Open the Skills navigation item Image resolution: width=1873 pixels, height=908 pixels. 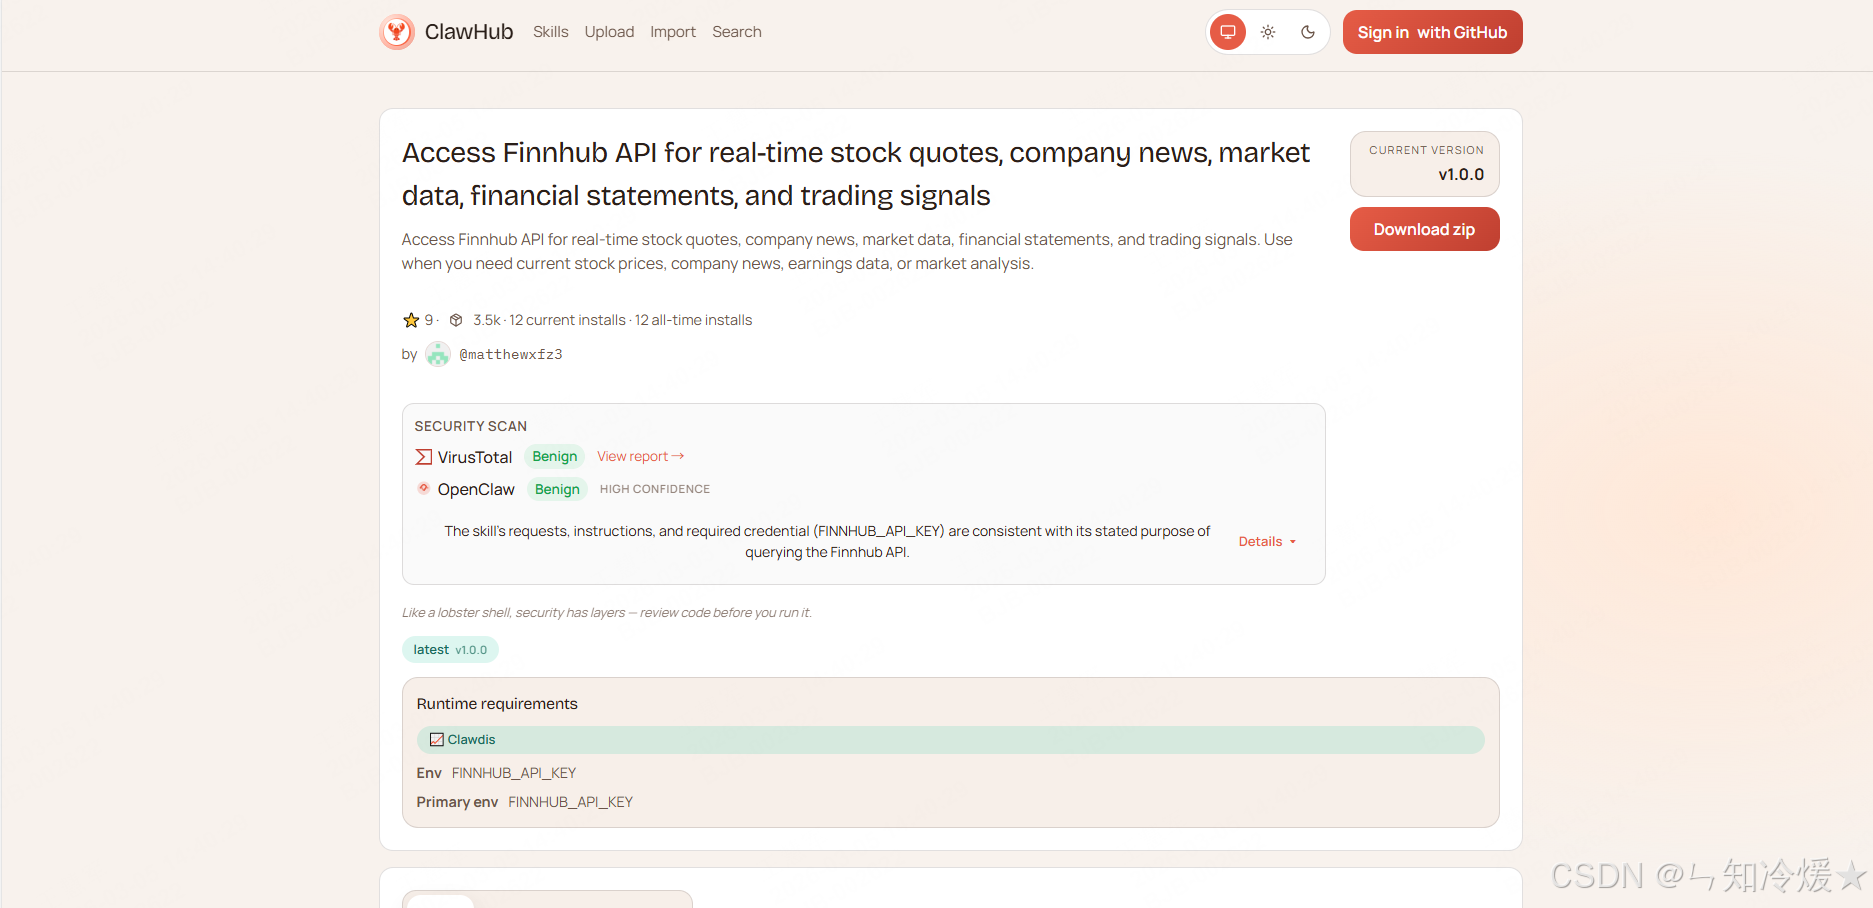pos(550,32)
